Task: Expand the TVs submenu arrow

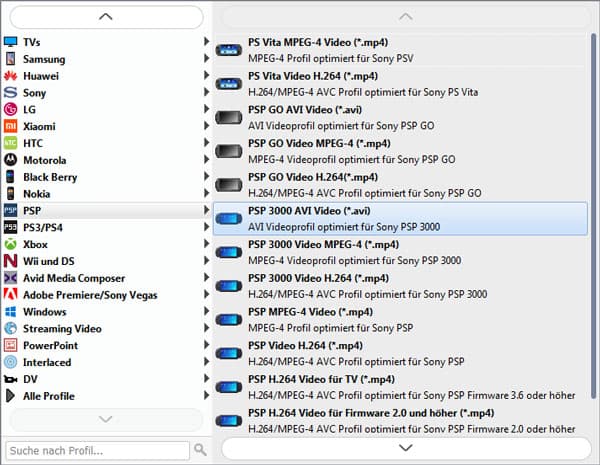Action: pos(206,41)
